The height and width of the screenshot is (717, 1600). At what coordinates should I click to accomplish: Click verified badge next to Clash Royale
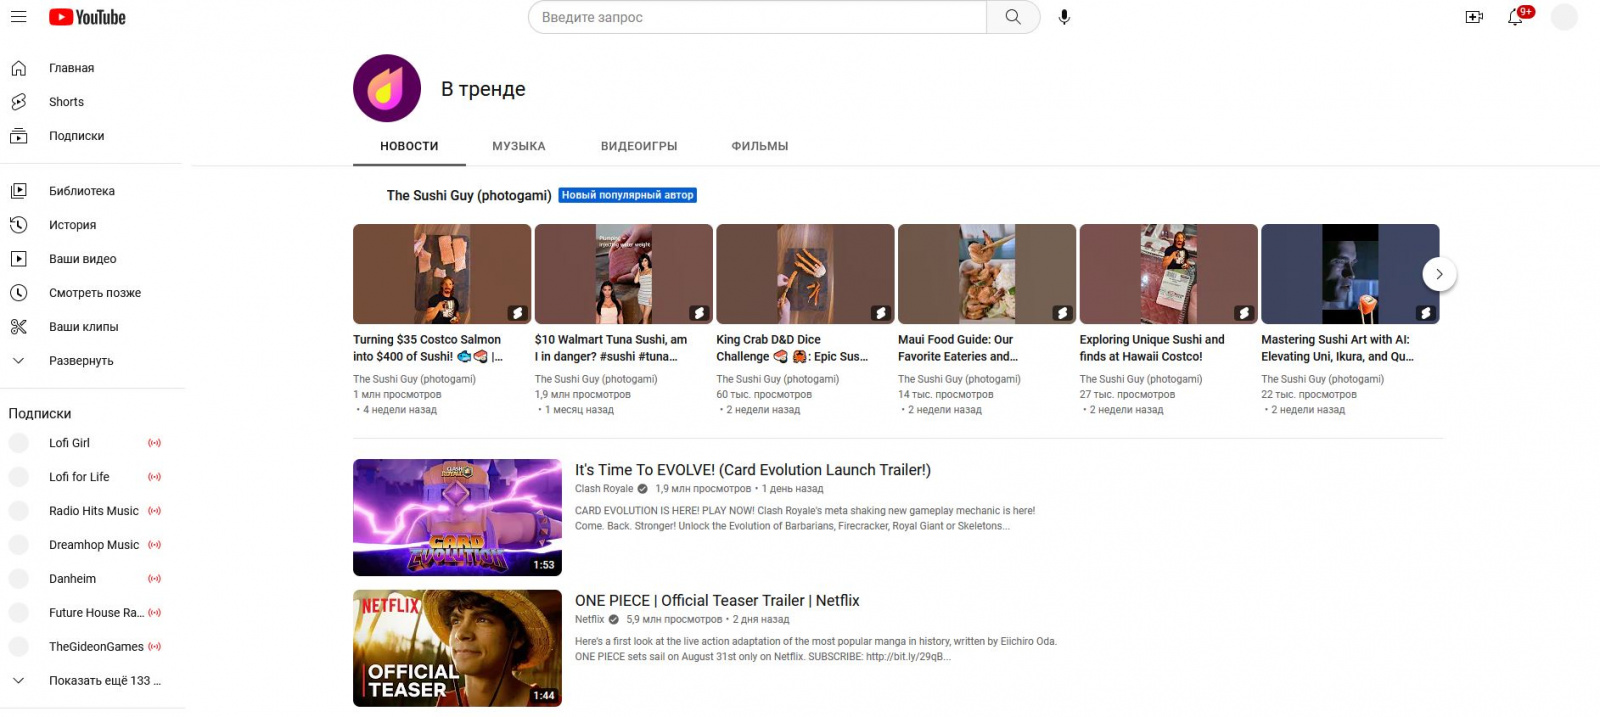pos(643,489)
